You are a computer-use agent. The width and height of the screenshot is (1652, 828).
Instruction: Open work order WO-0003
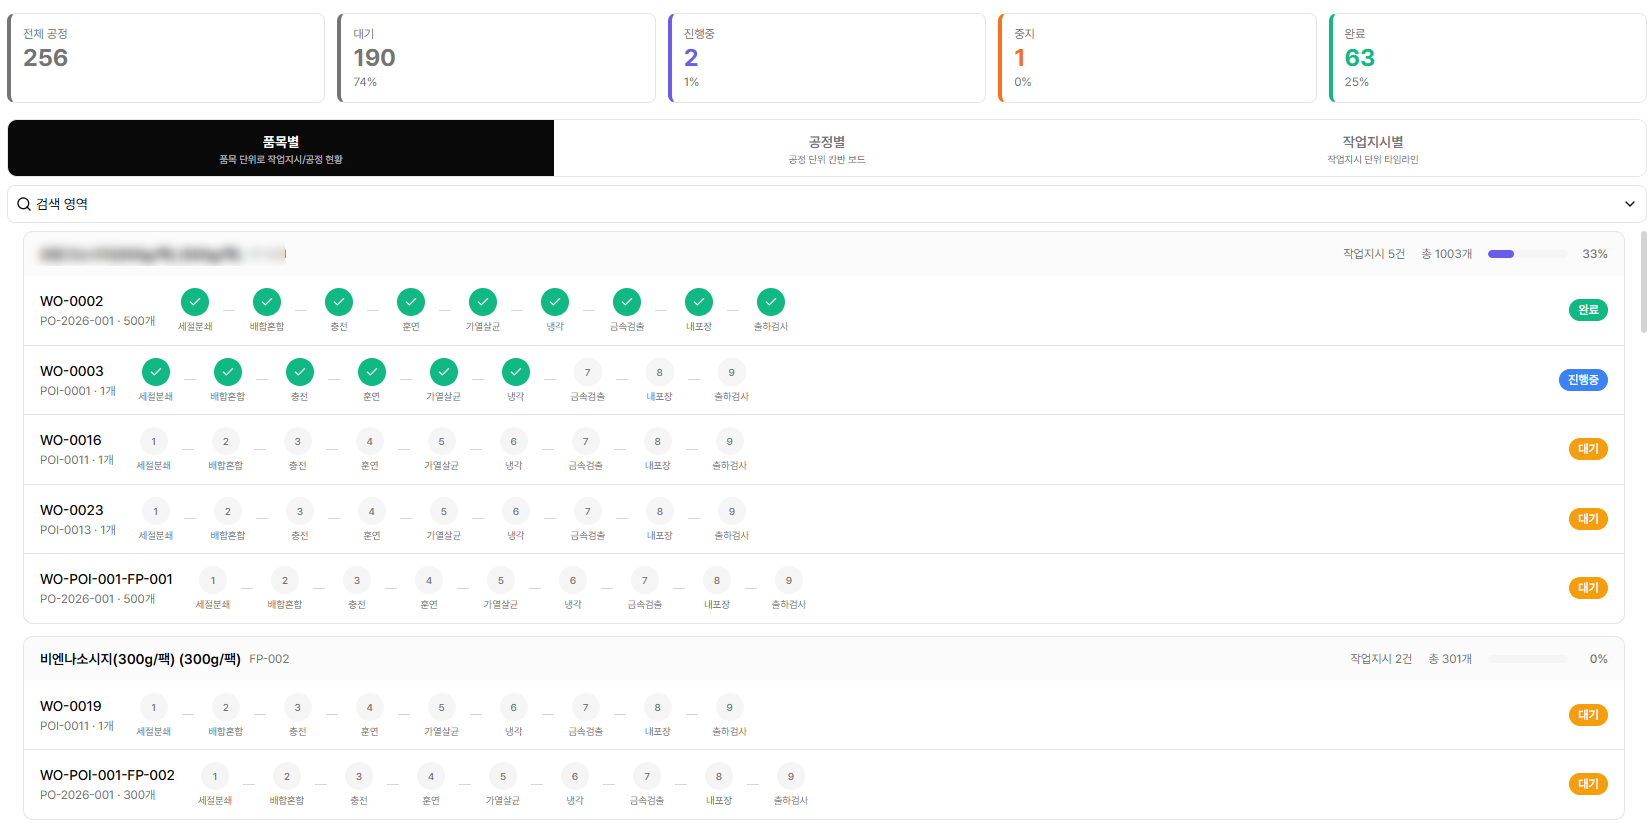pyautogui.click(x=71, y=371)
